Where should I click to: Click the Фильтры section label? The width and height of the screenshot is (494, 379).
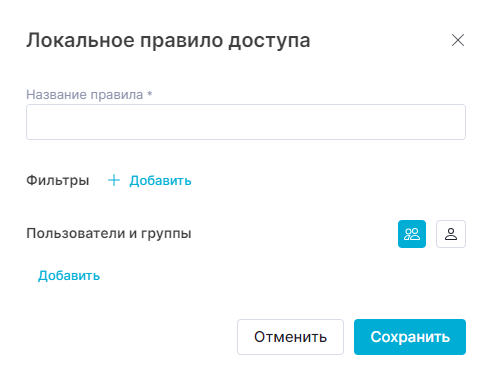click(58, 181)
